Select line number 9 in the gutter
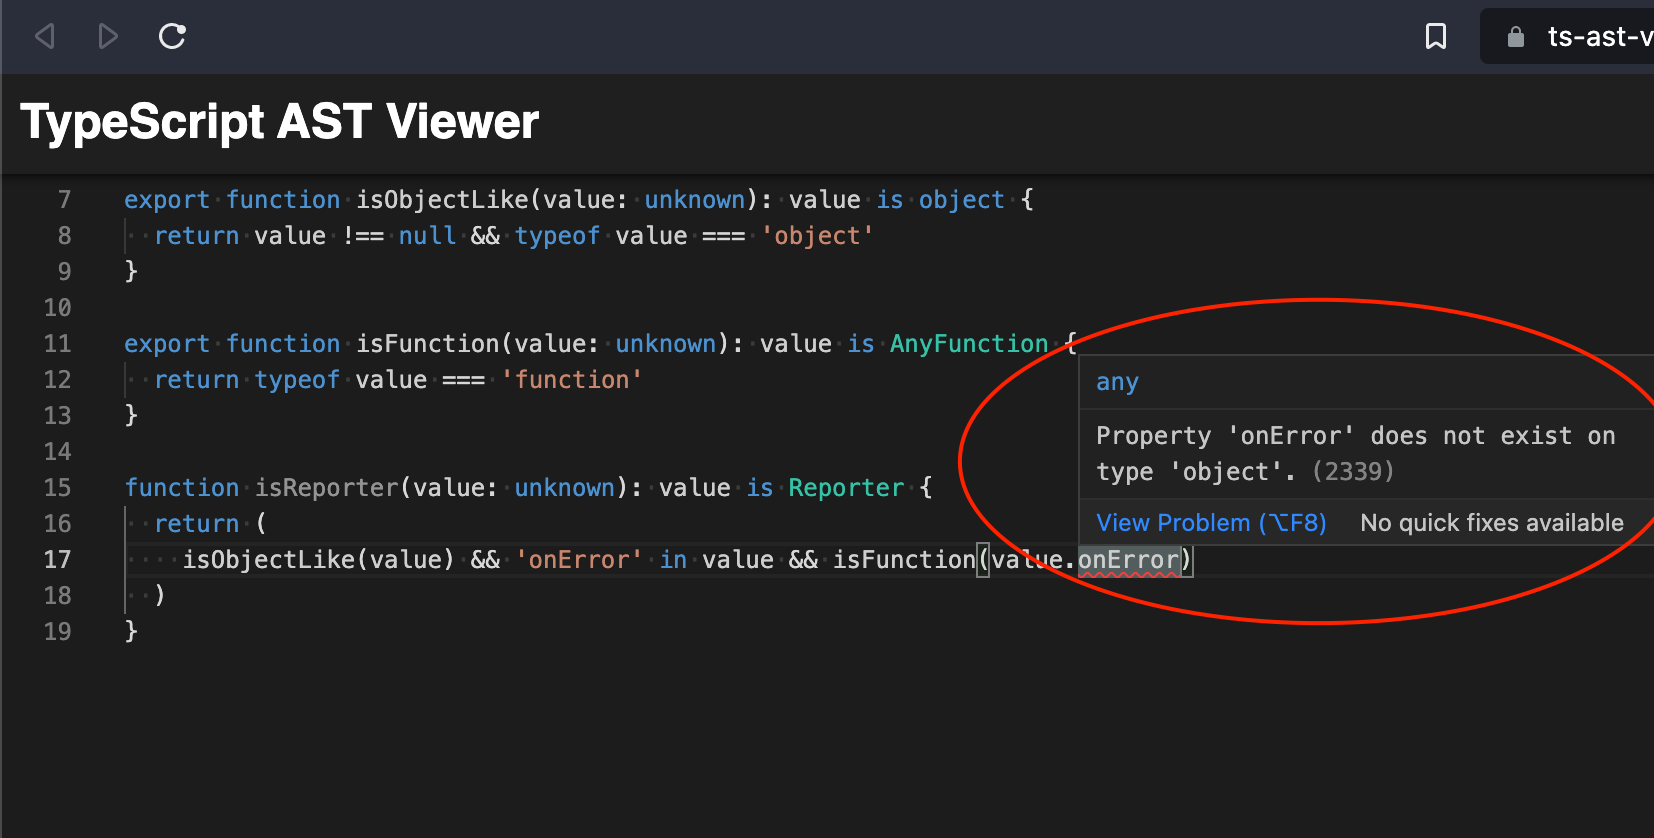Image resolution: width=1654 pixels, height=838 pixels. [x=64, y=272]
